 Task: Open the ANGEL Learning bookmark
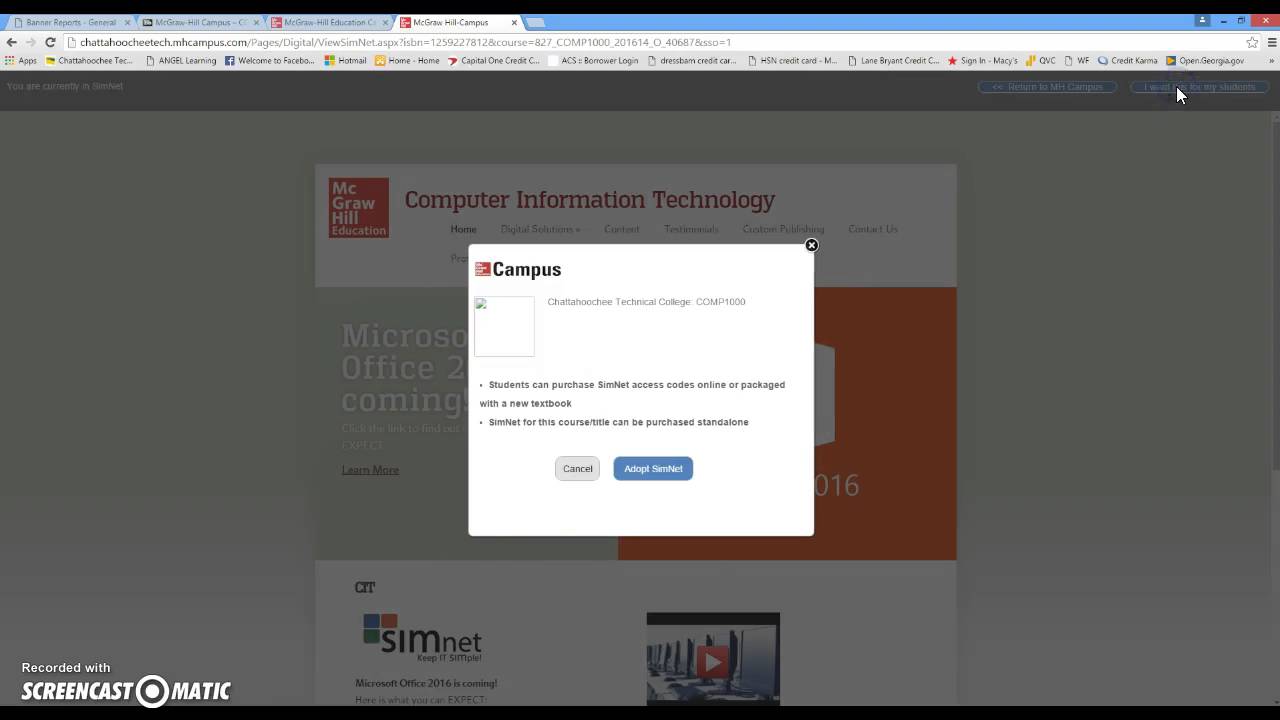tap(181, 60)
